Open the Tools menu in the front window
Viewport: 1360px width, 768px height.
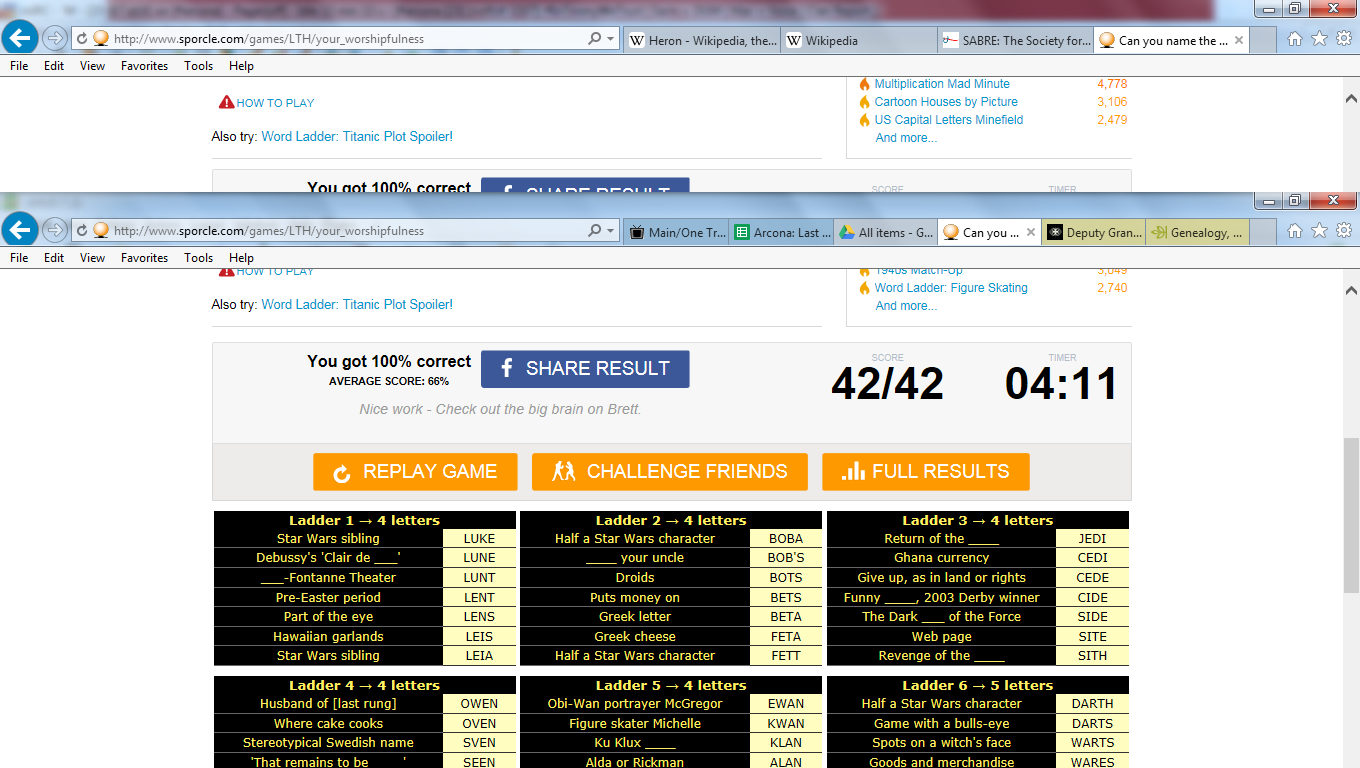pyautogui.click(x=198, y=258)
